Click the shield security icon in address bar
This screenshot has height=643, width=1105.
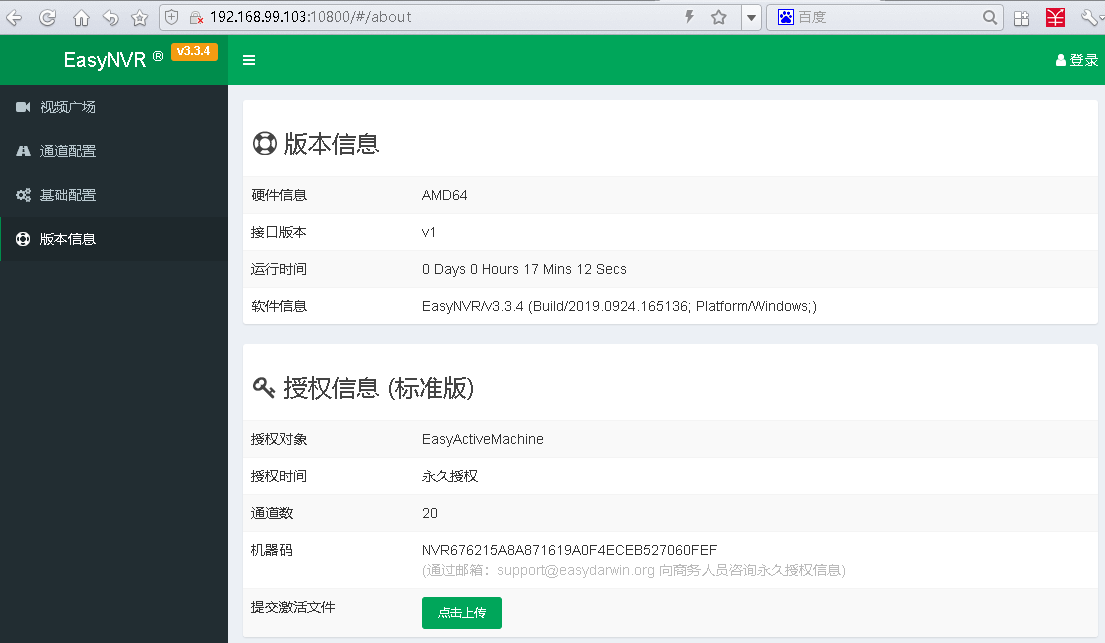172,17
